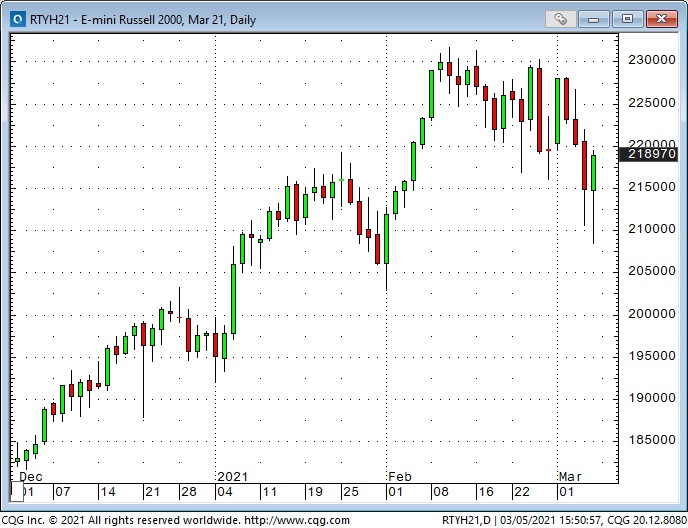The image size is (688, 528).
Task: Click the chain link icon in title bar
Action: tap(560, 19)
